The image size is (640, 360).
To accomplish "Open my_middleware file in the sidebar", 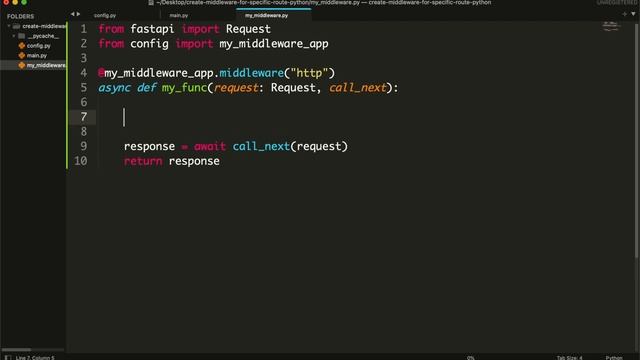I will click(x=46, y=65).
